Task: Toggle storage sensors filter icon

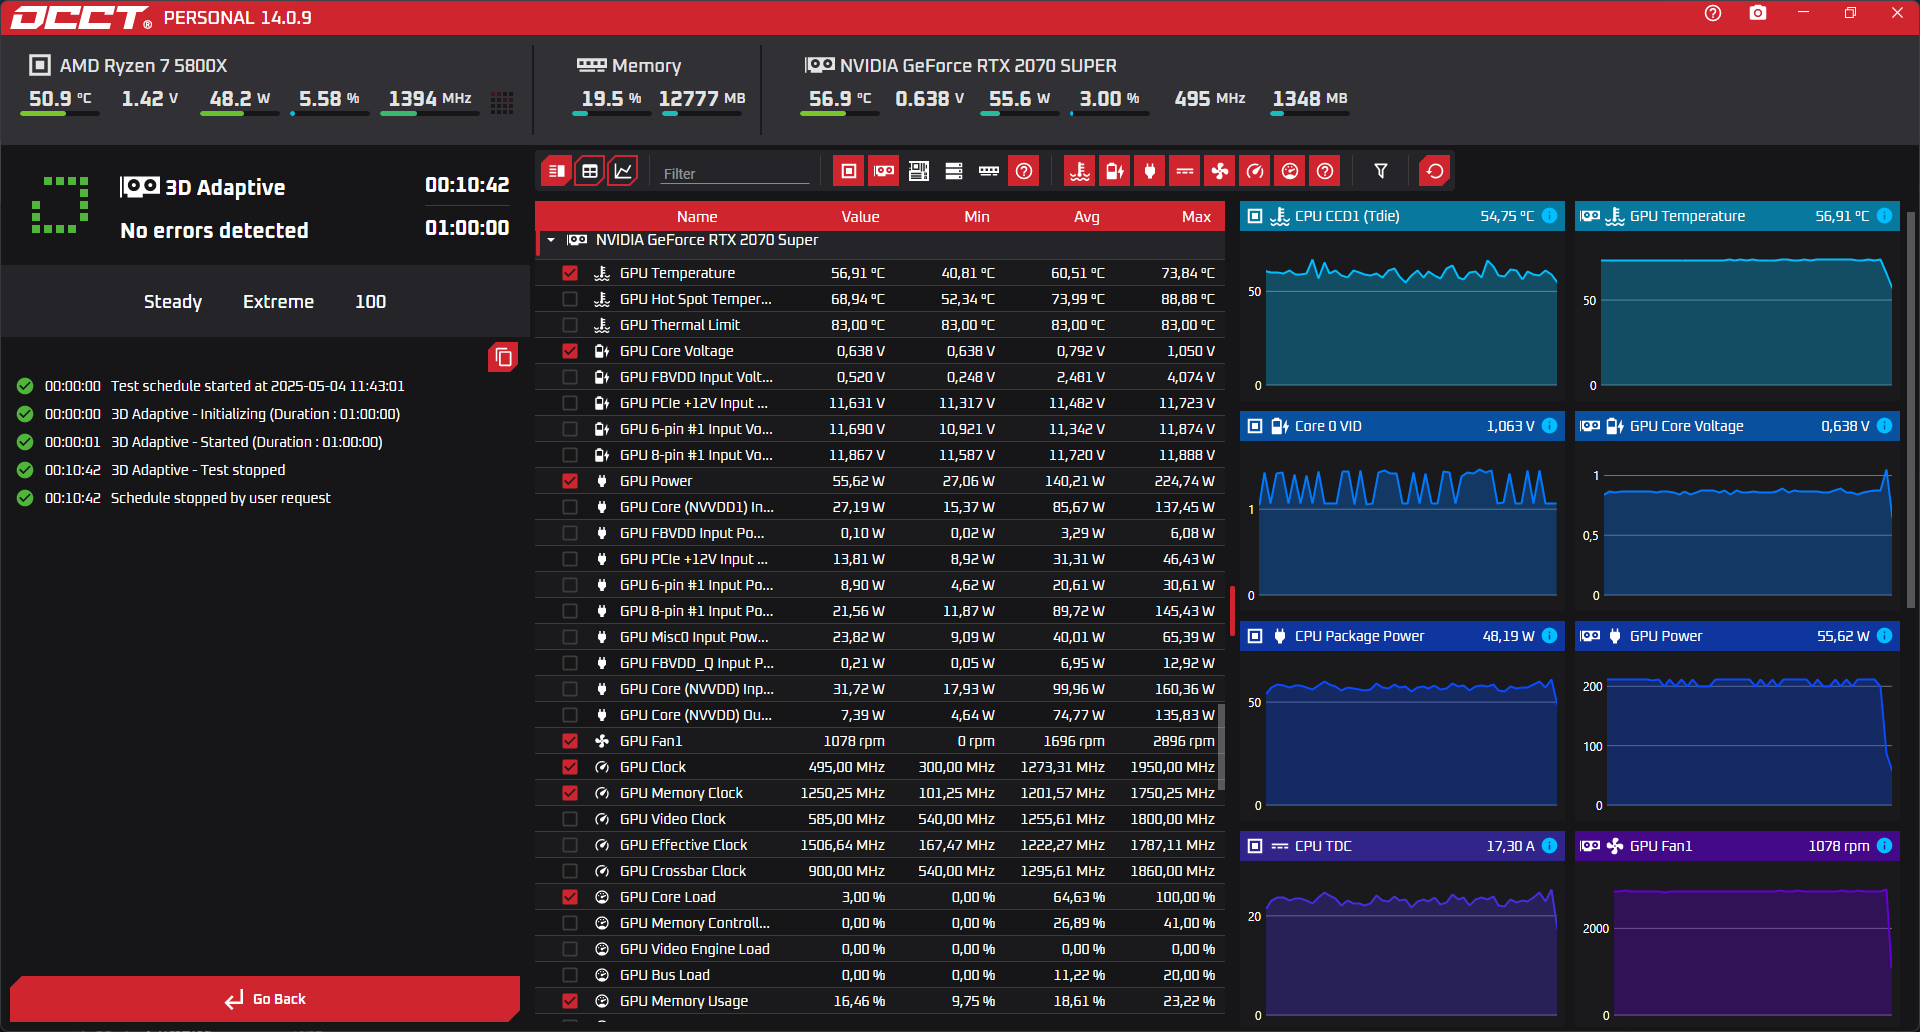Action: 954,171
